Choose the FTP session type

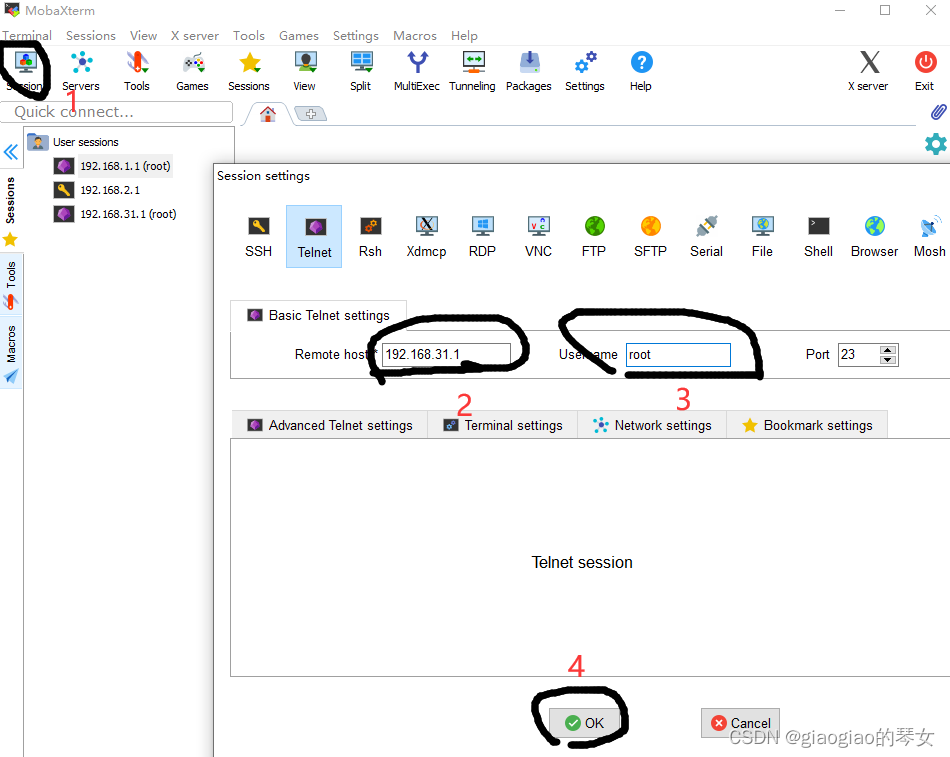point(594,236)
